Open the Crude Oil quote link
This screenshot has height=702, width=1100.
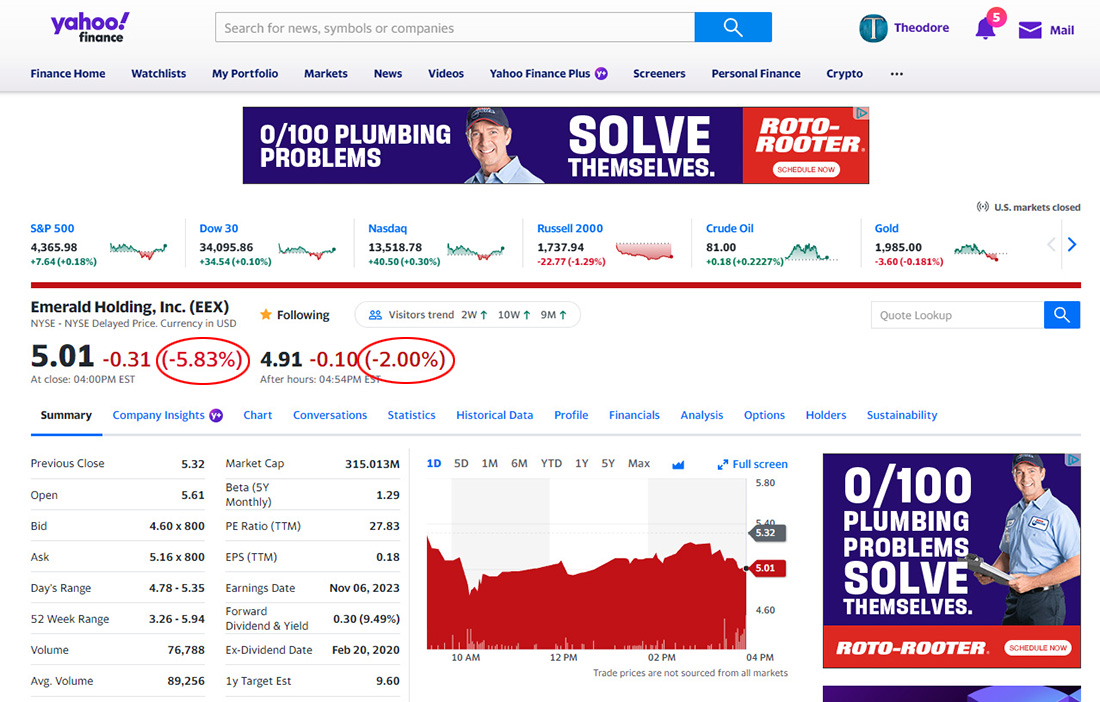pos(730,228)
